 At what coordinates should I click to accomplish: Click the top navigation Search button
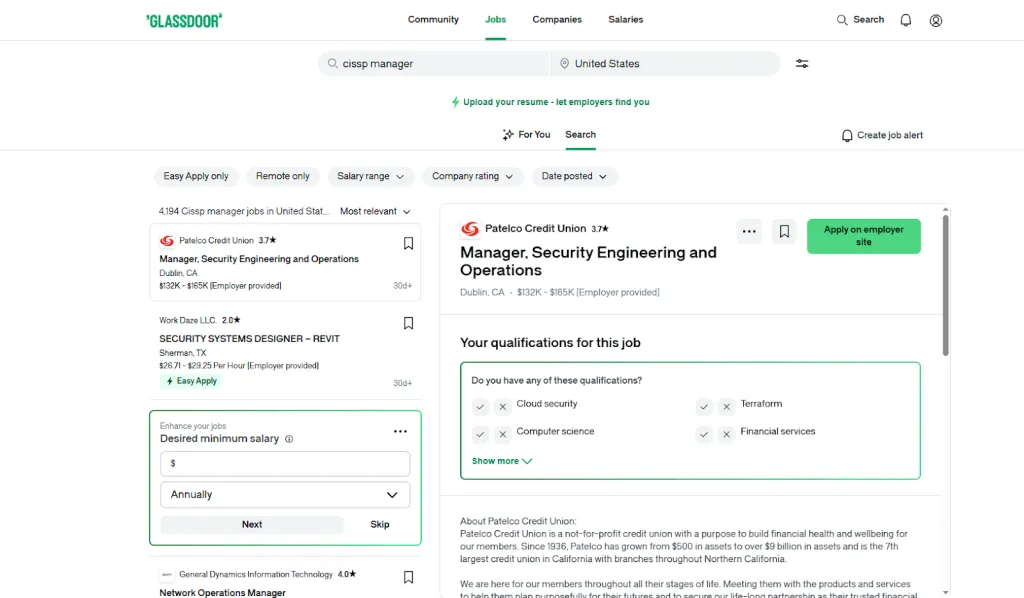point(860,20)
